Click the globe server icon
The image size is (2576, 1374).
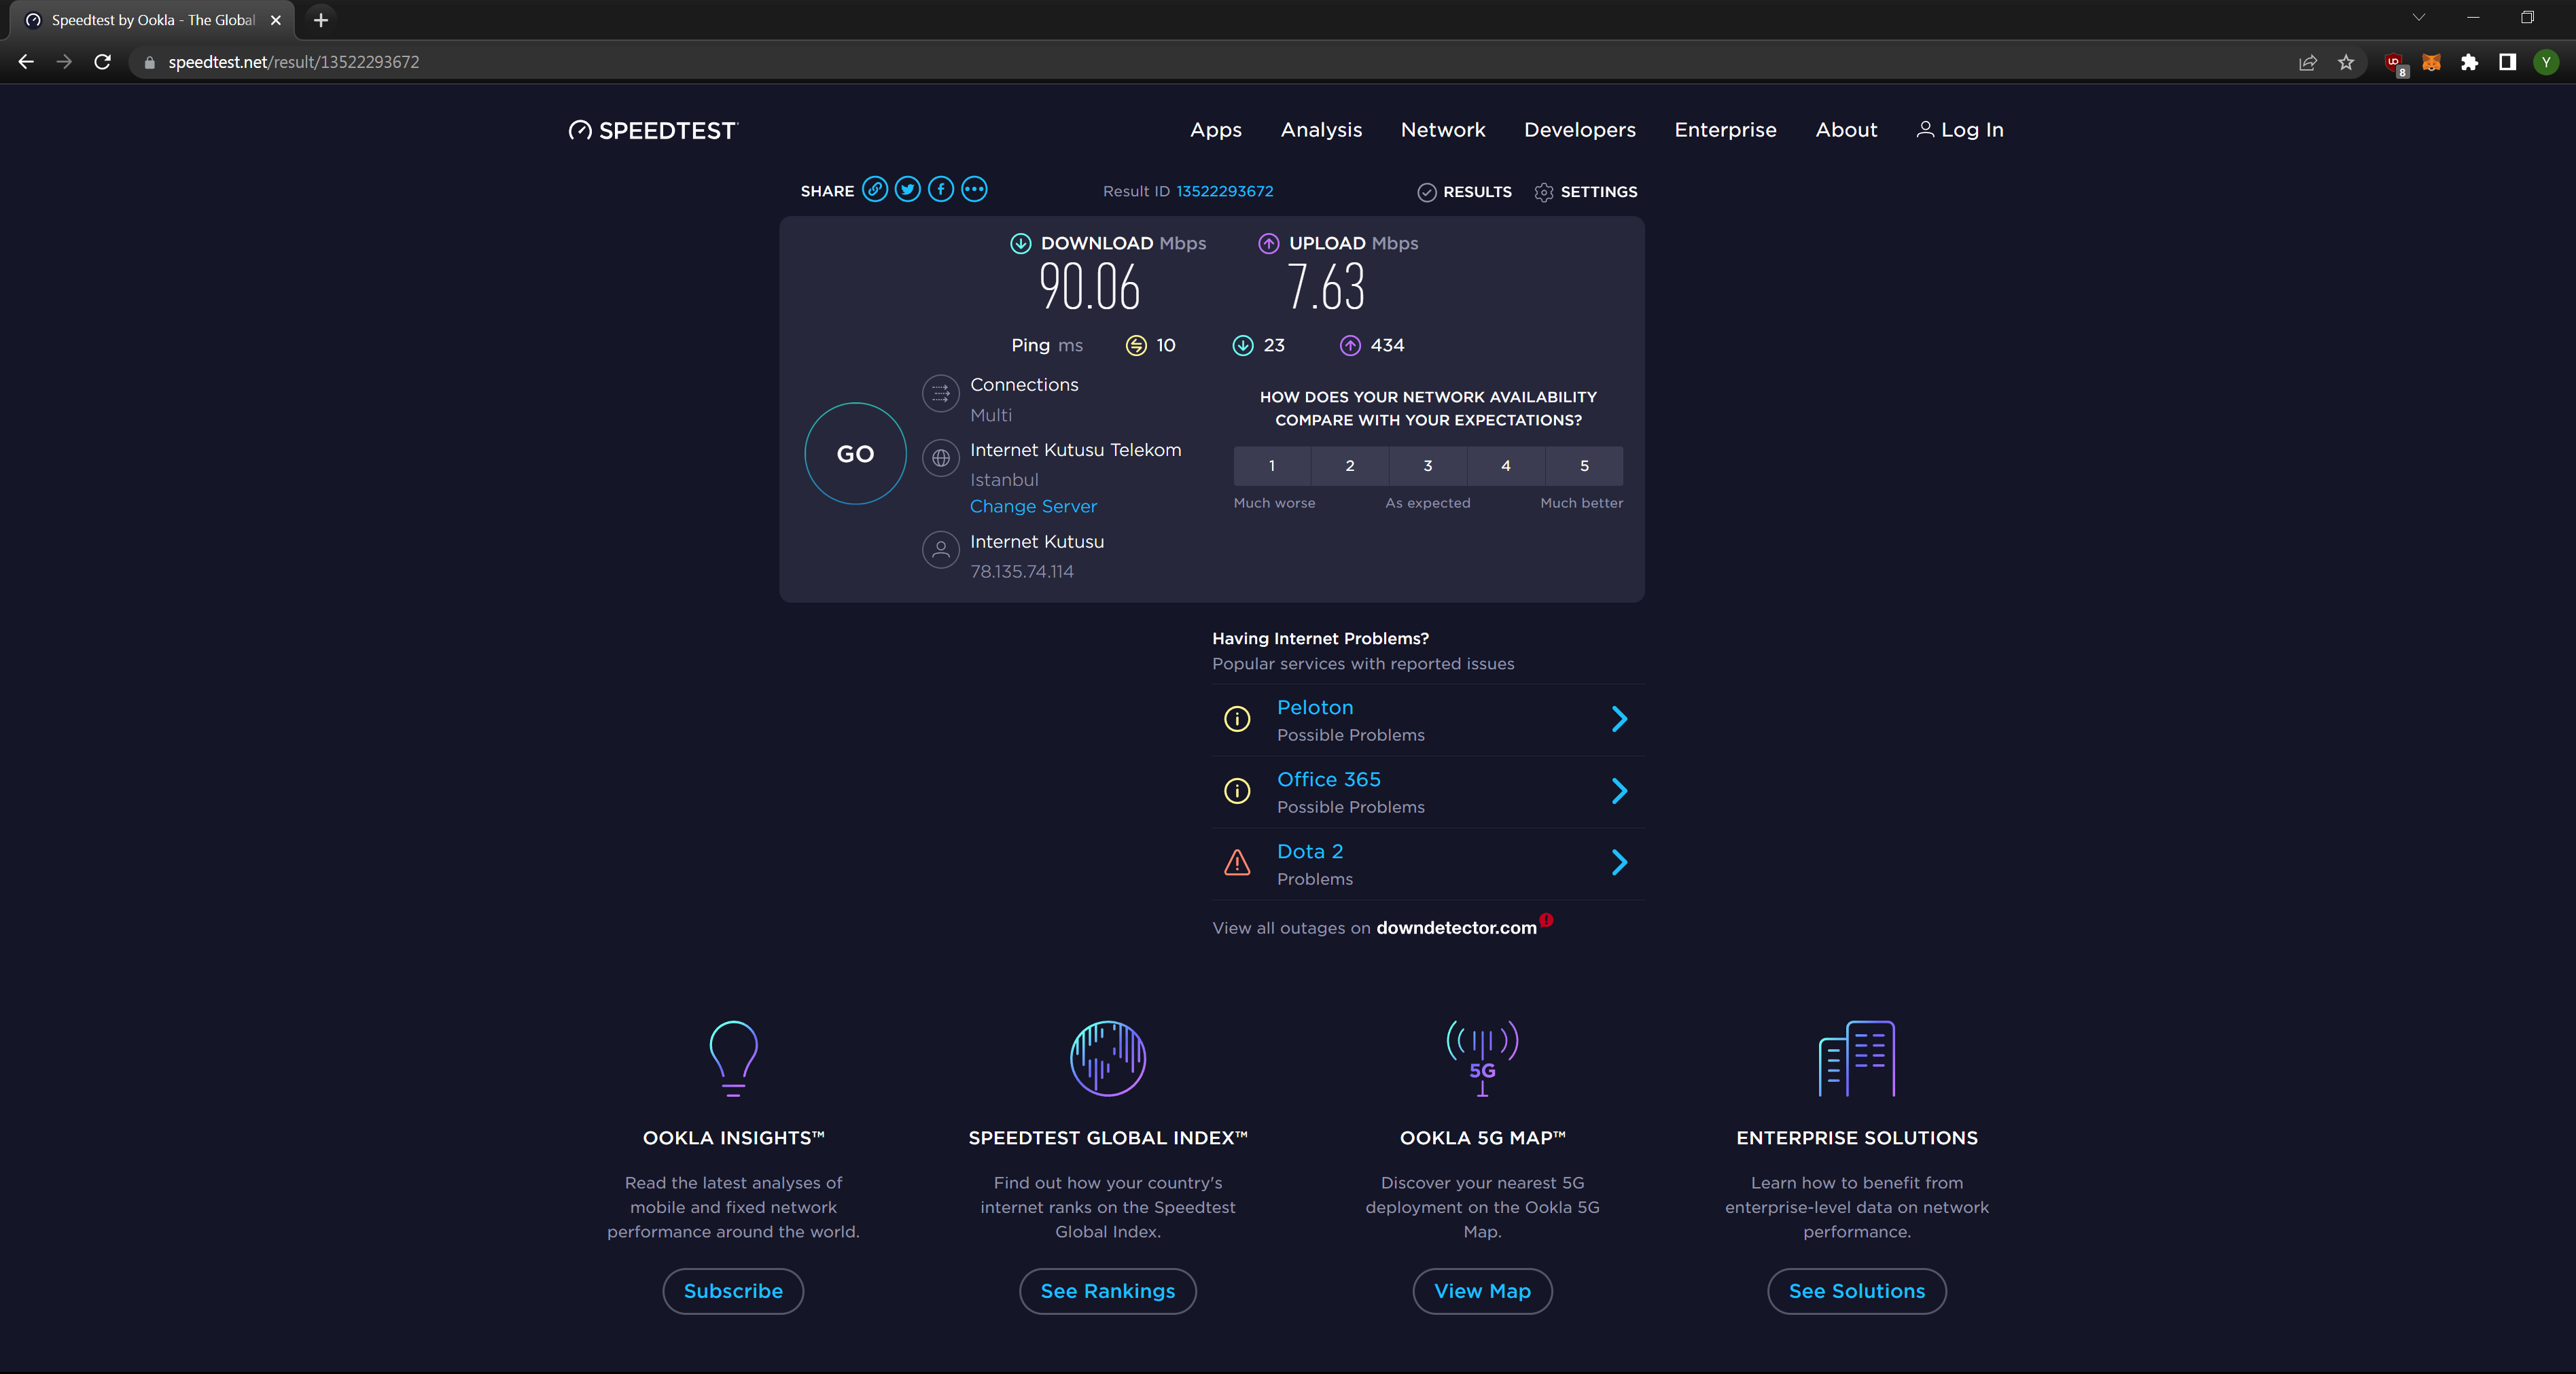point(941,459)
